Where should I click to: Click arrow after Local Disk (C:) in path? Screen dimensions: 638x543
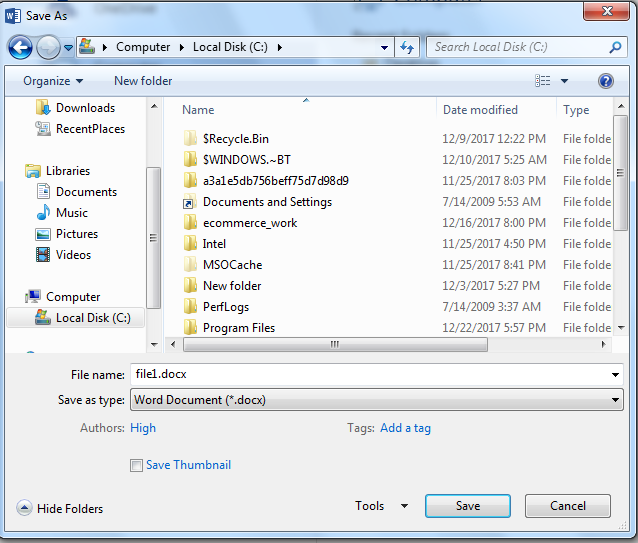(x=280, y=48)
